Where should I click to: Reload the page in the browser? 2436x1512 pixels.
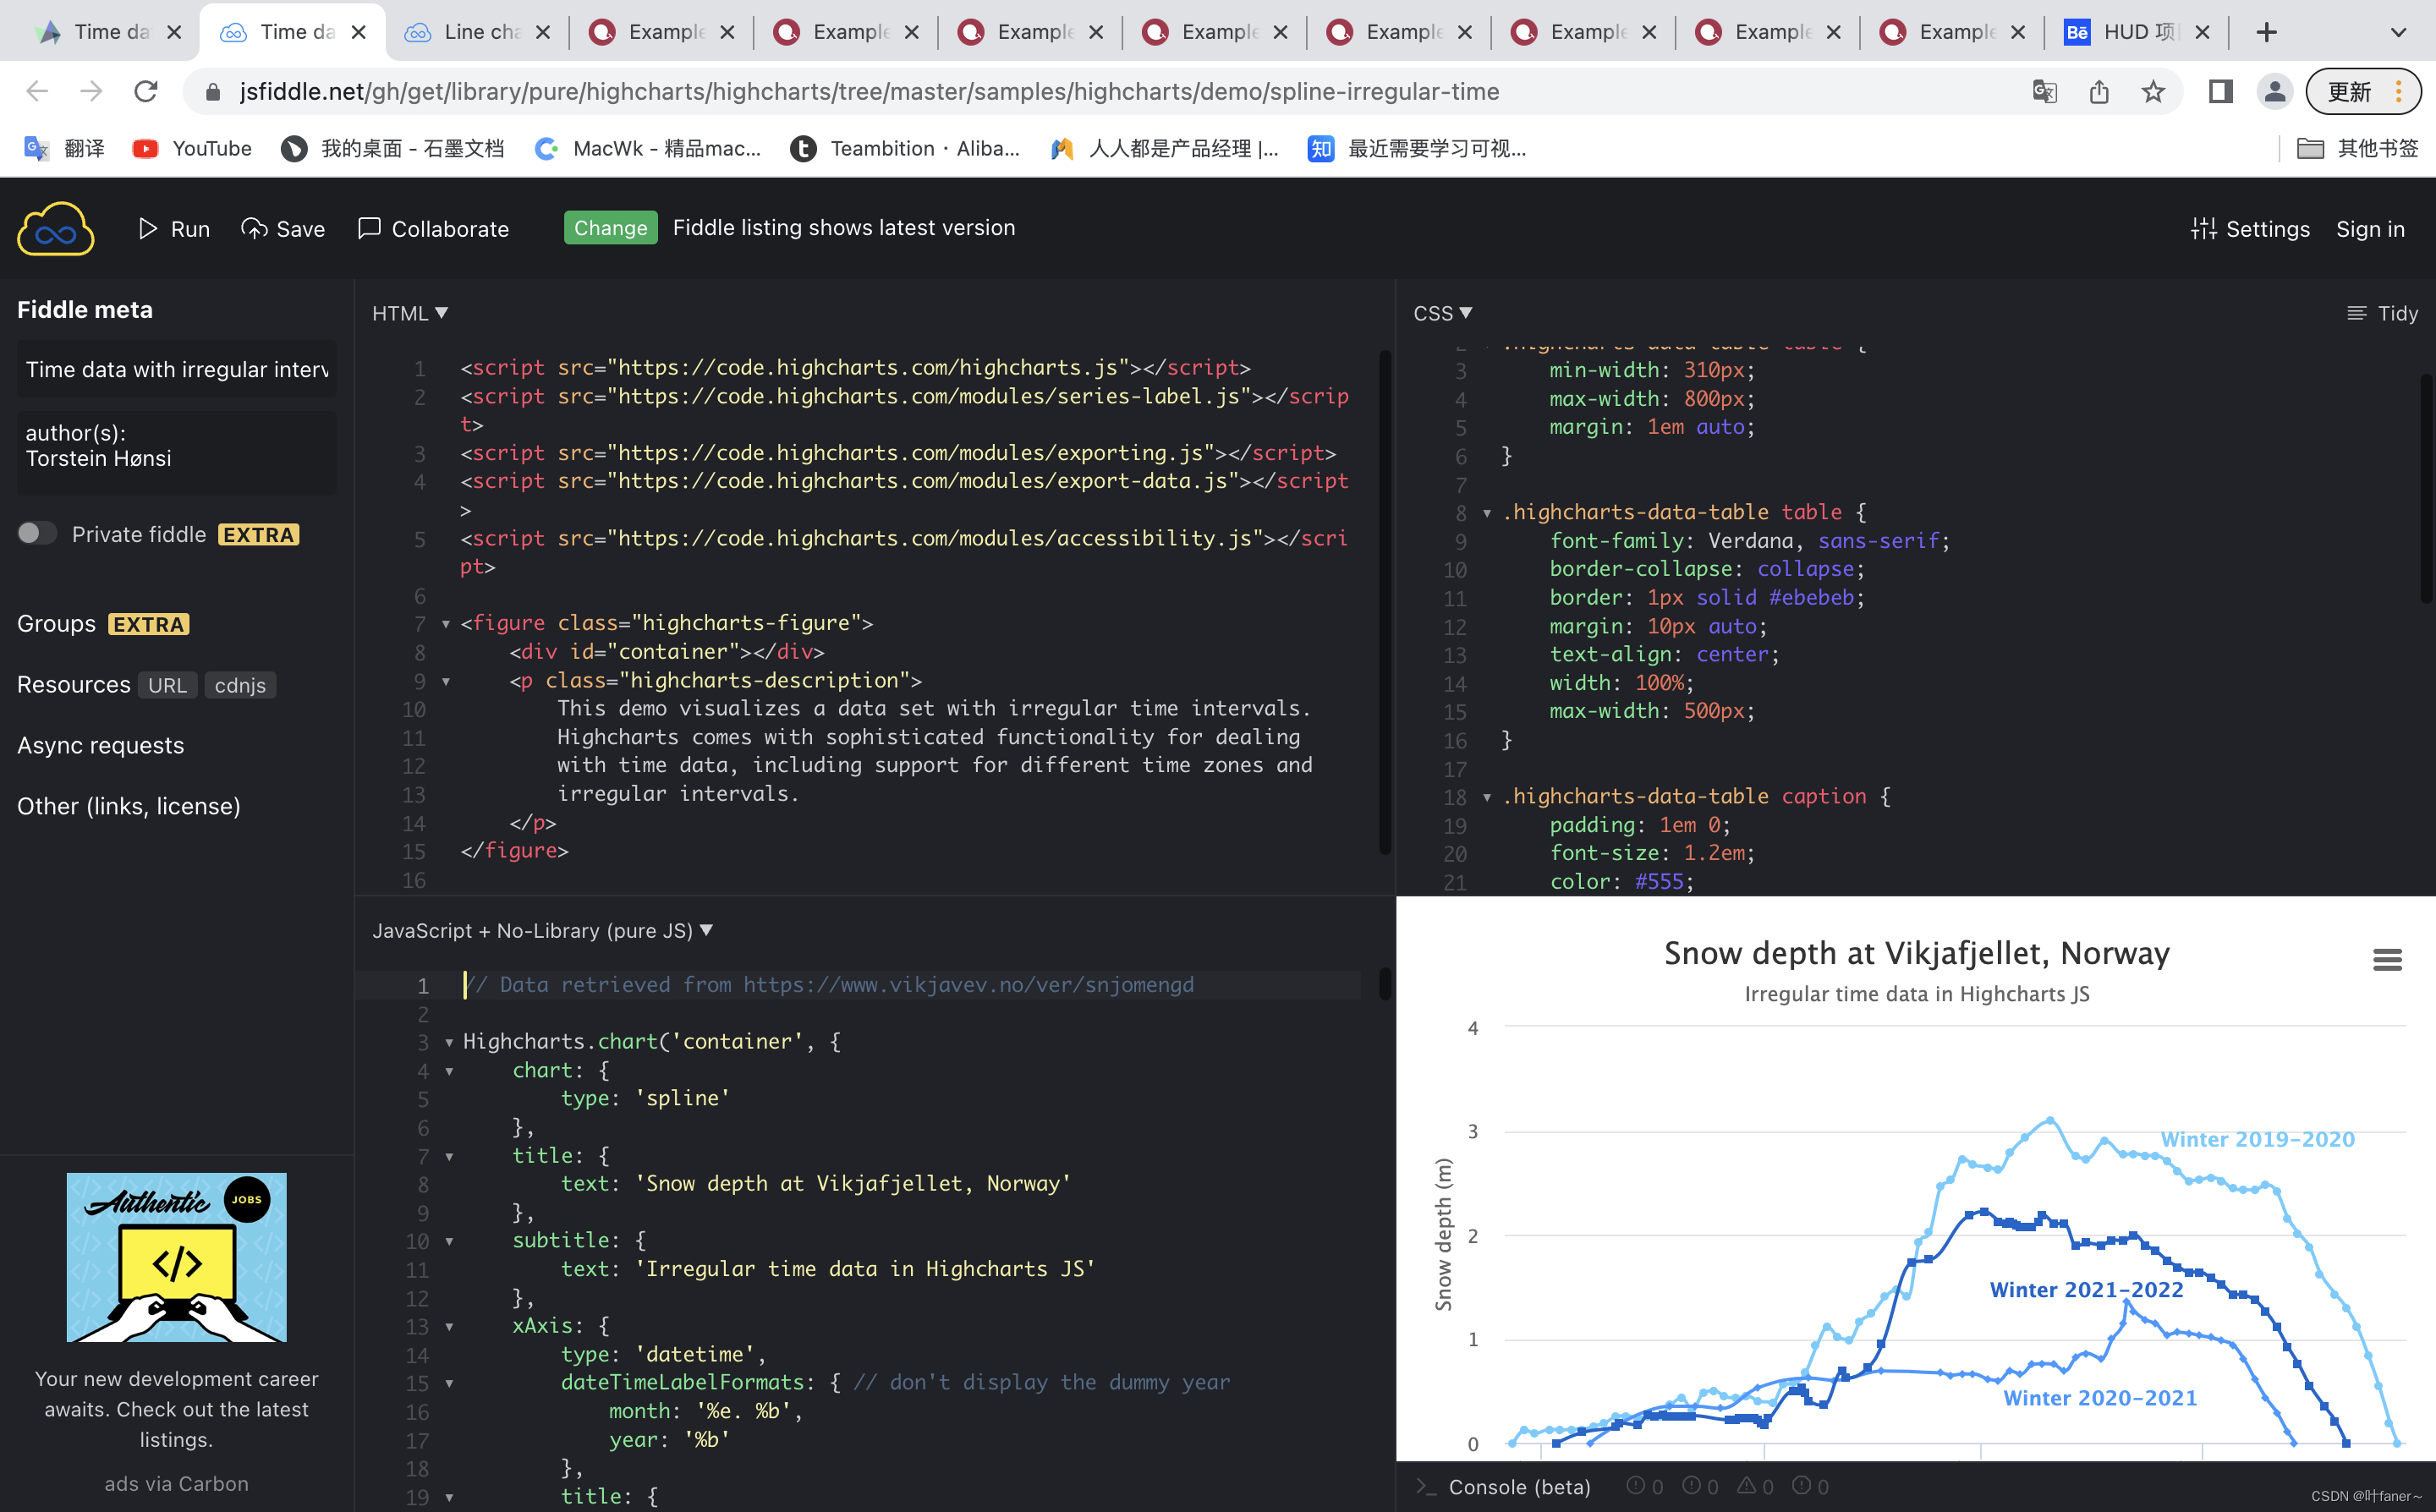coord(146,92)
